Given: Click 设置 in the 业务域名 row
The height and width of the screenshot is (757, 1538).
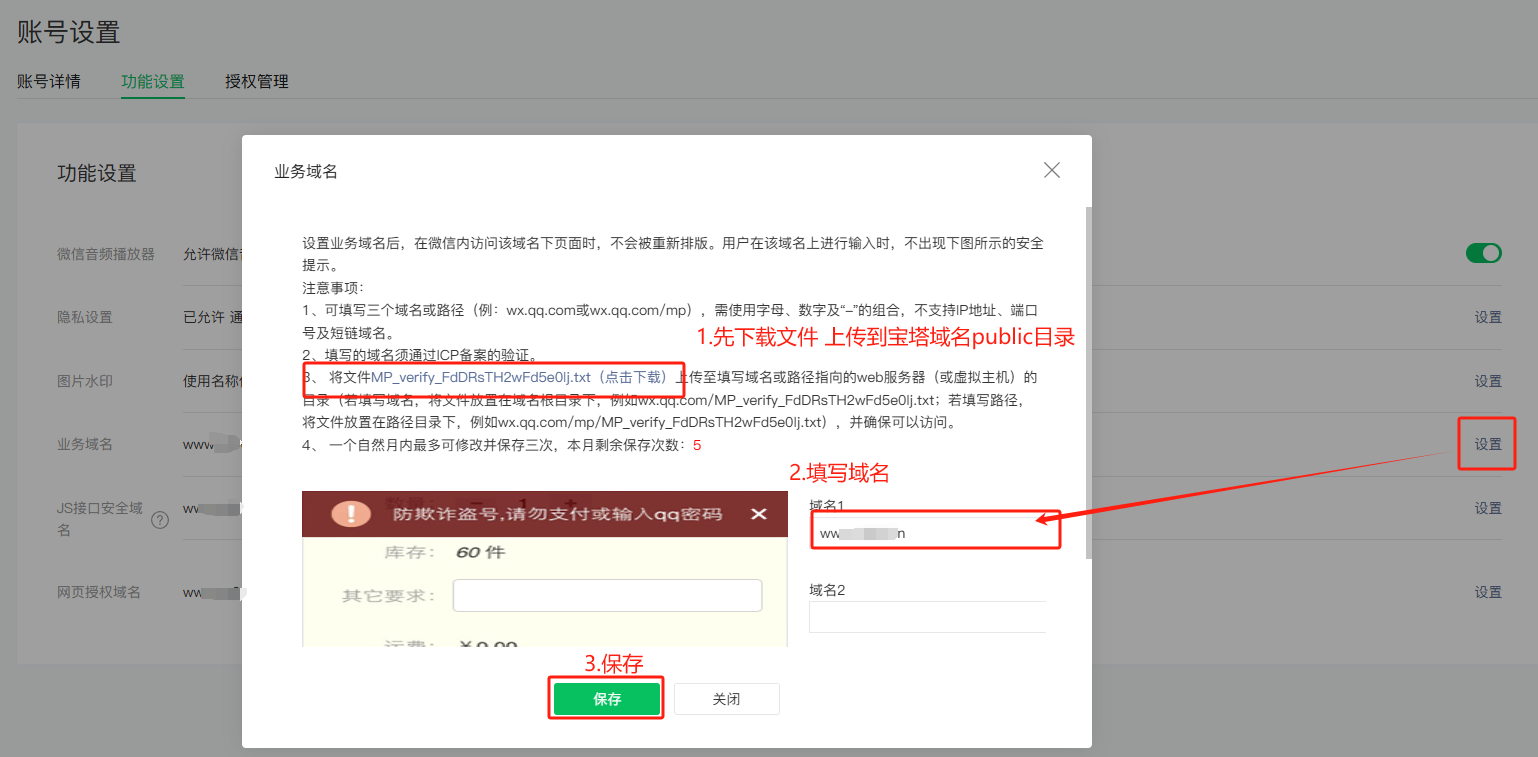Looking at the screenshot, I should 1487,444.
